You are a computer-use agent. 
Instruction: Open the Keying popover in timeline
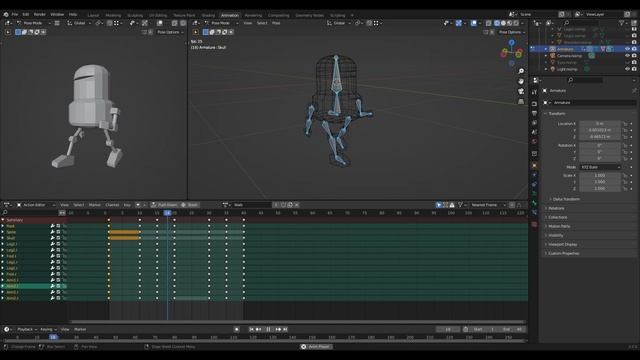(48, 329)
